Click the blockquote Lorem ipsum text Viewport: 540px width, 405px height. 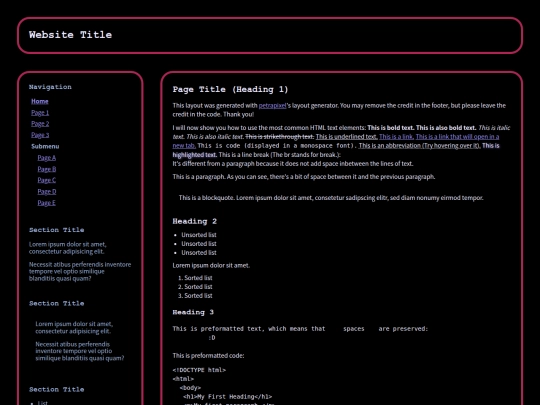[331, 198]
